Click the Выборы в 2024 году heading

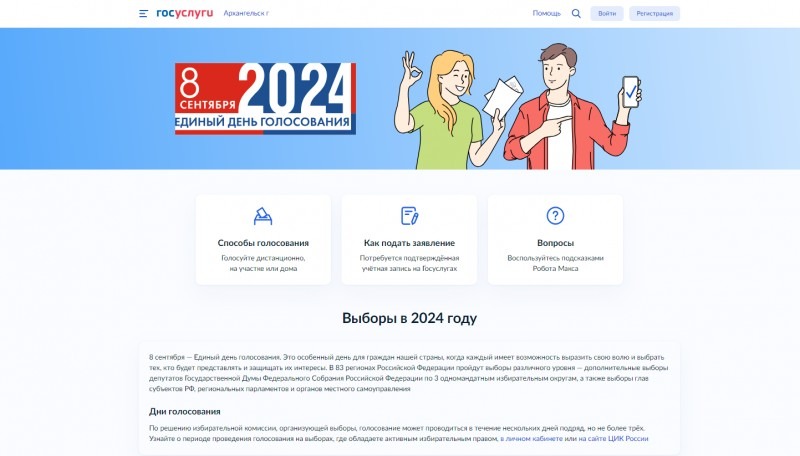click(x=409, y=318)
